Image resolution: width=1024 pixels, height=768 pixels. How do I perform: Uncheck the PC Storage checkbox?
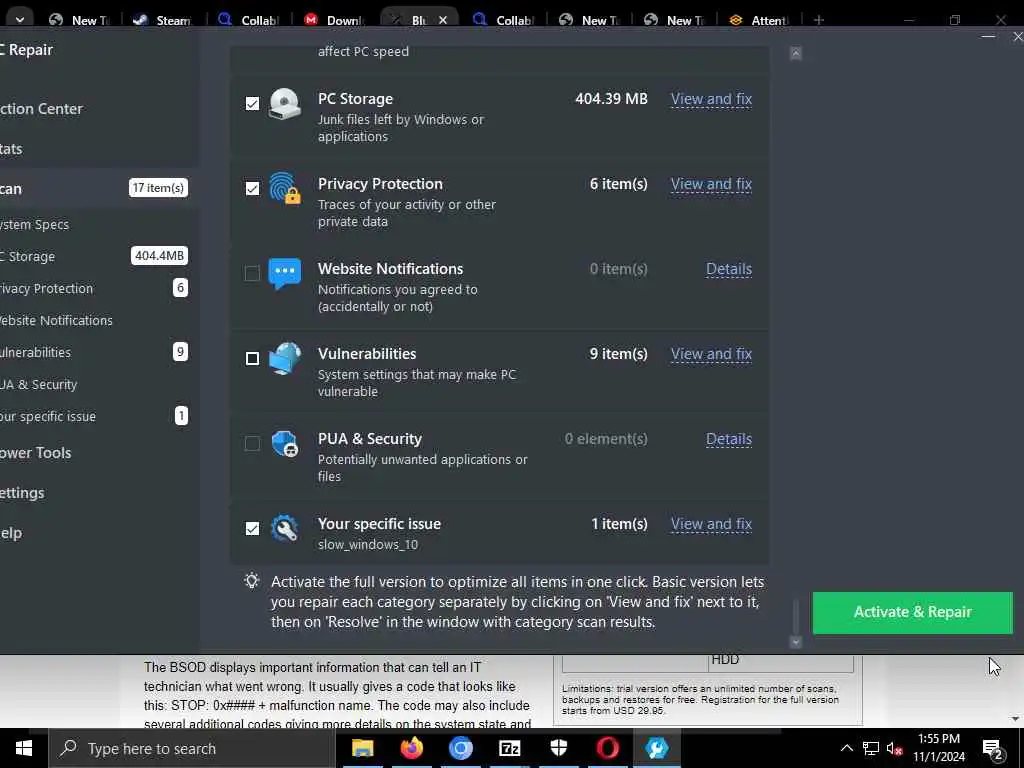tap(252, 103)
